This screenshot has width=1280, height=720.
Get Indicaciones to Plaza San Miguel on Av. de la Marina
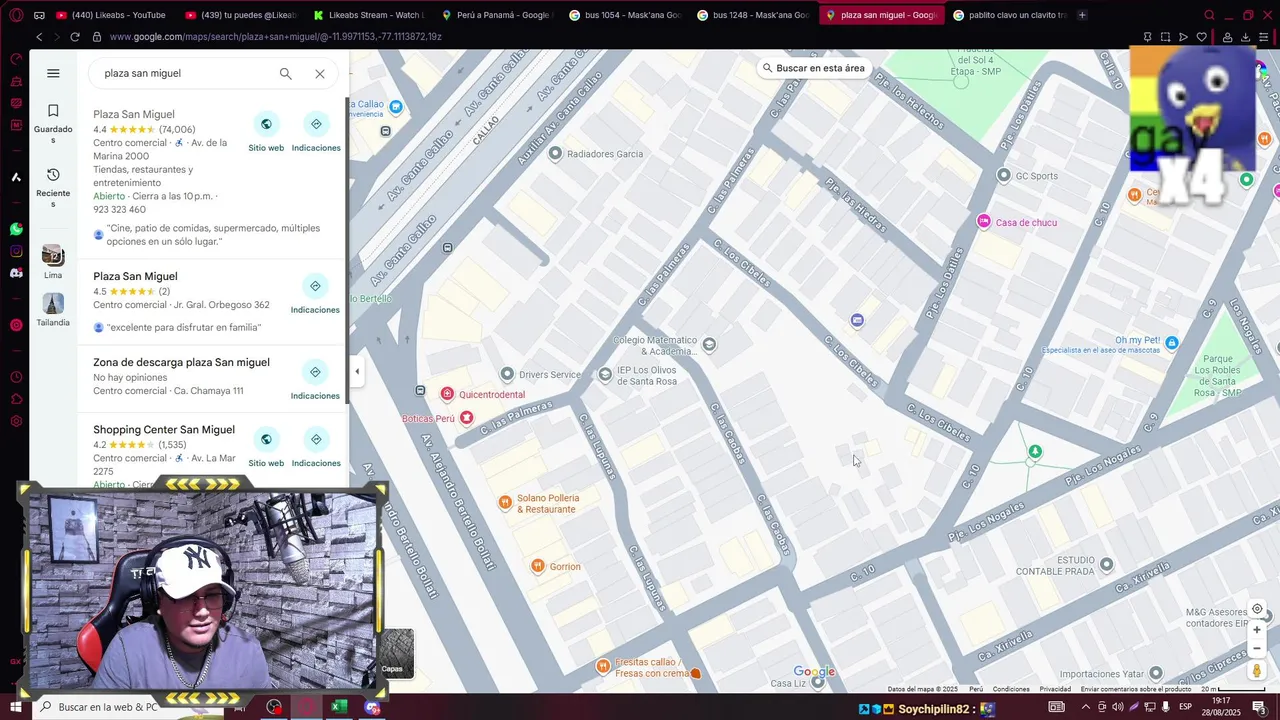(316, 132)
